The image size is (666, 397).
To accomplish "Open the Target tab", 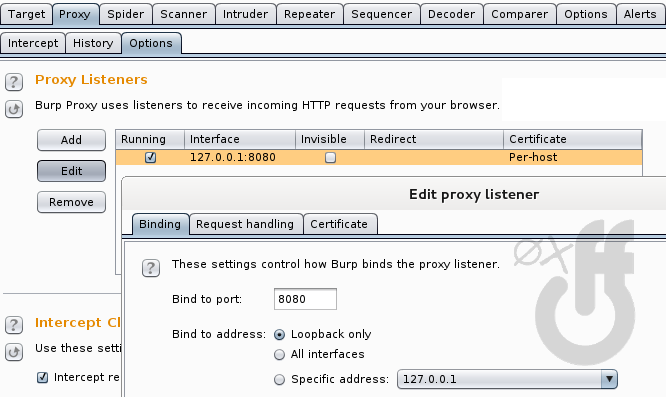I will 26,14.
